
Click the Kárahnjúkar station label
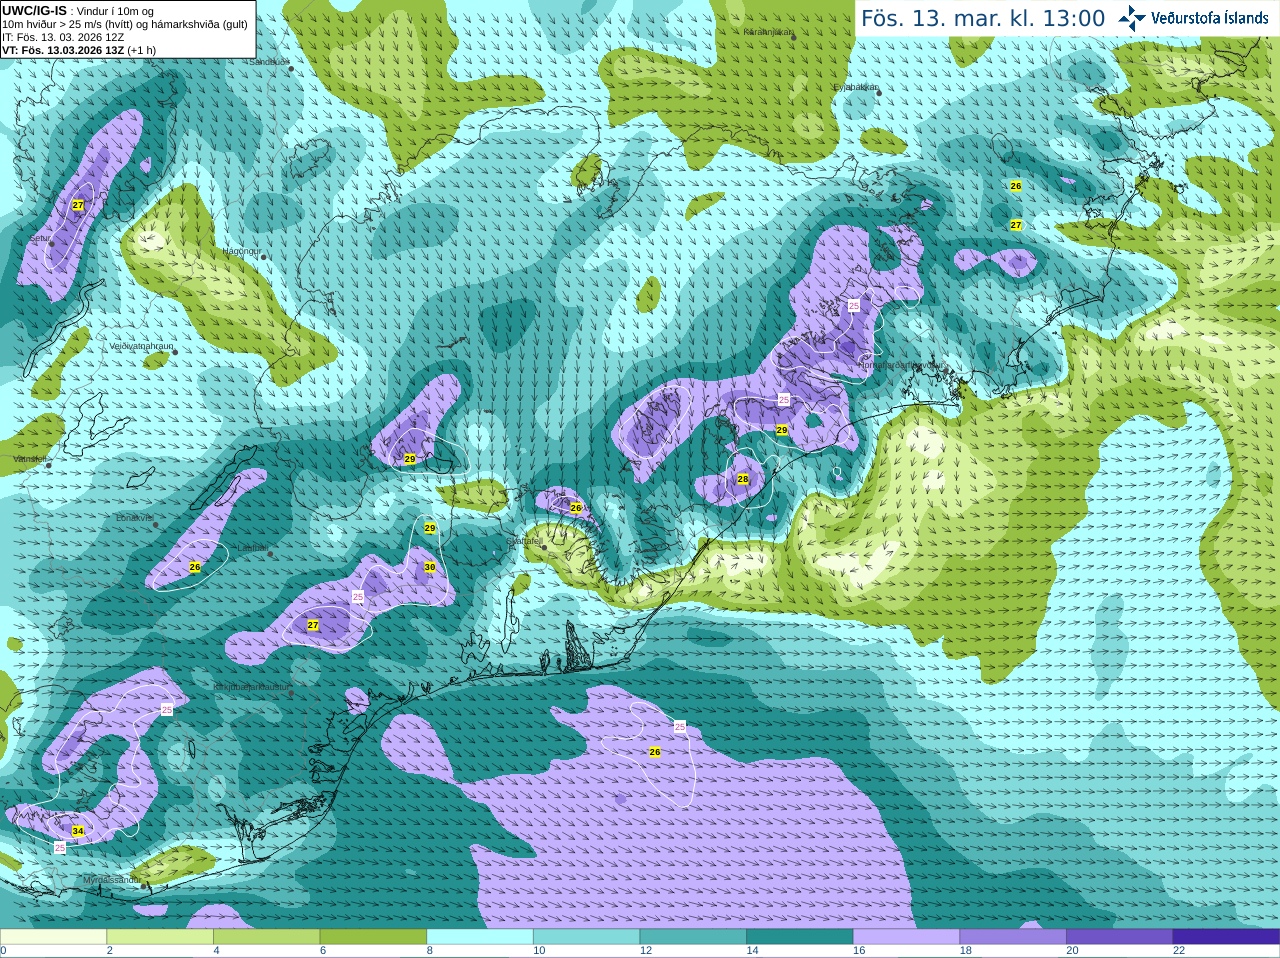768,32
